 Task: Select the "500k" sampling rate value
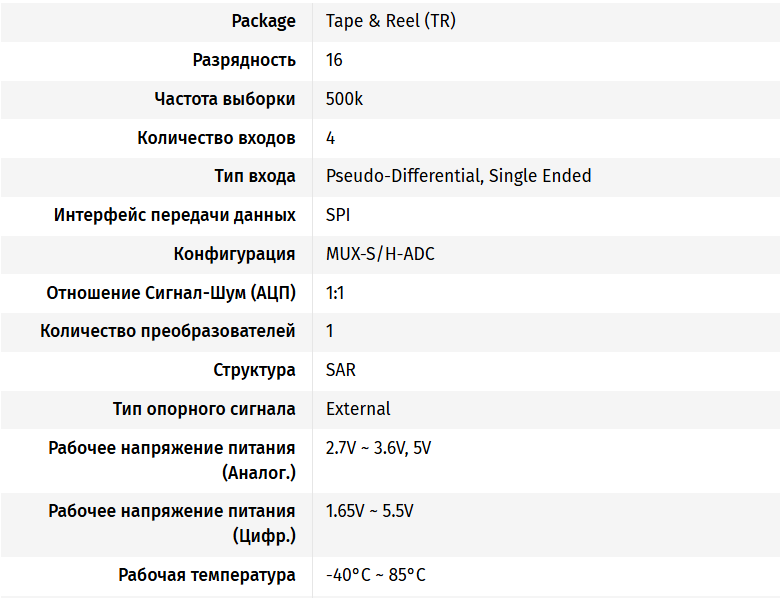[x=344, y=99]
